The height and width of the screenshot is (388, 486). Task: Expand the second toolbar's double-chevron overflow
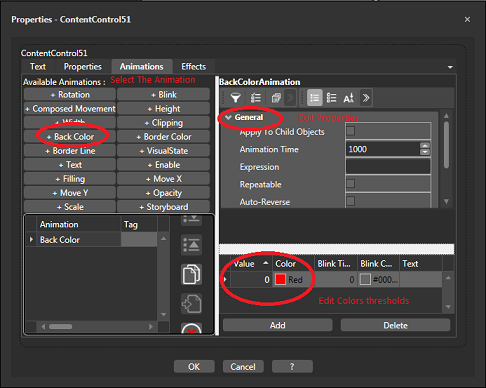pyautogui.click(x=366, y=98)
